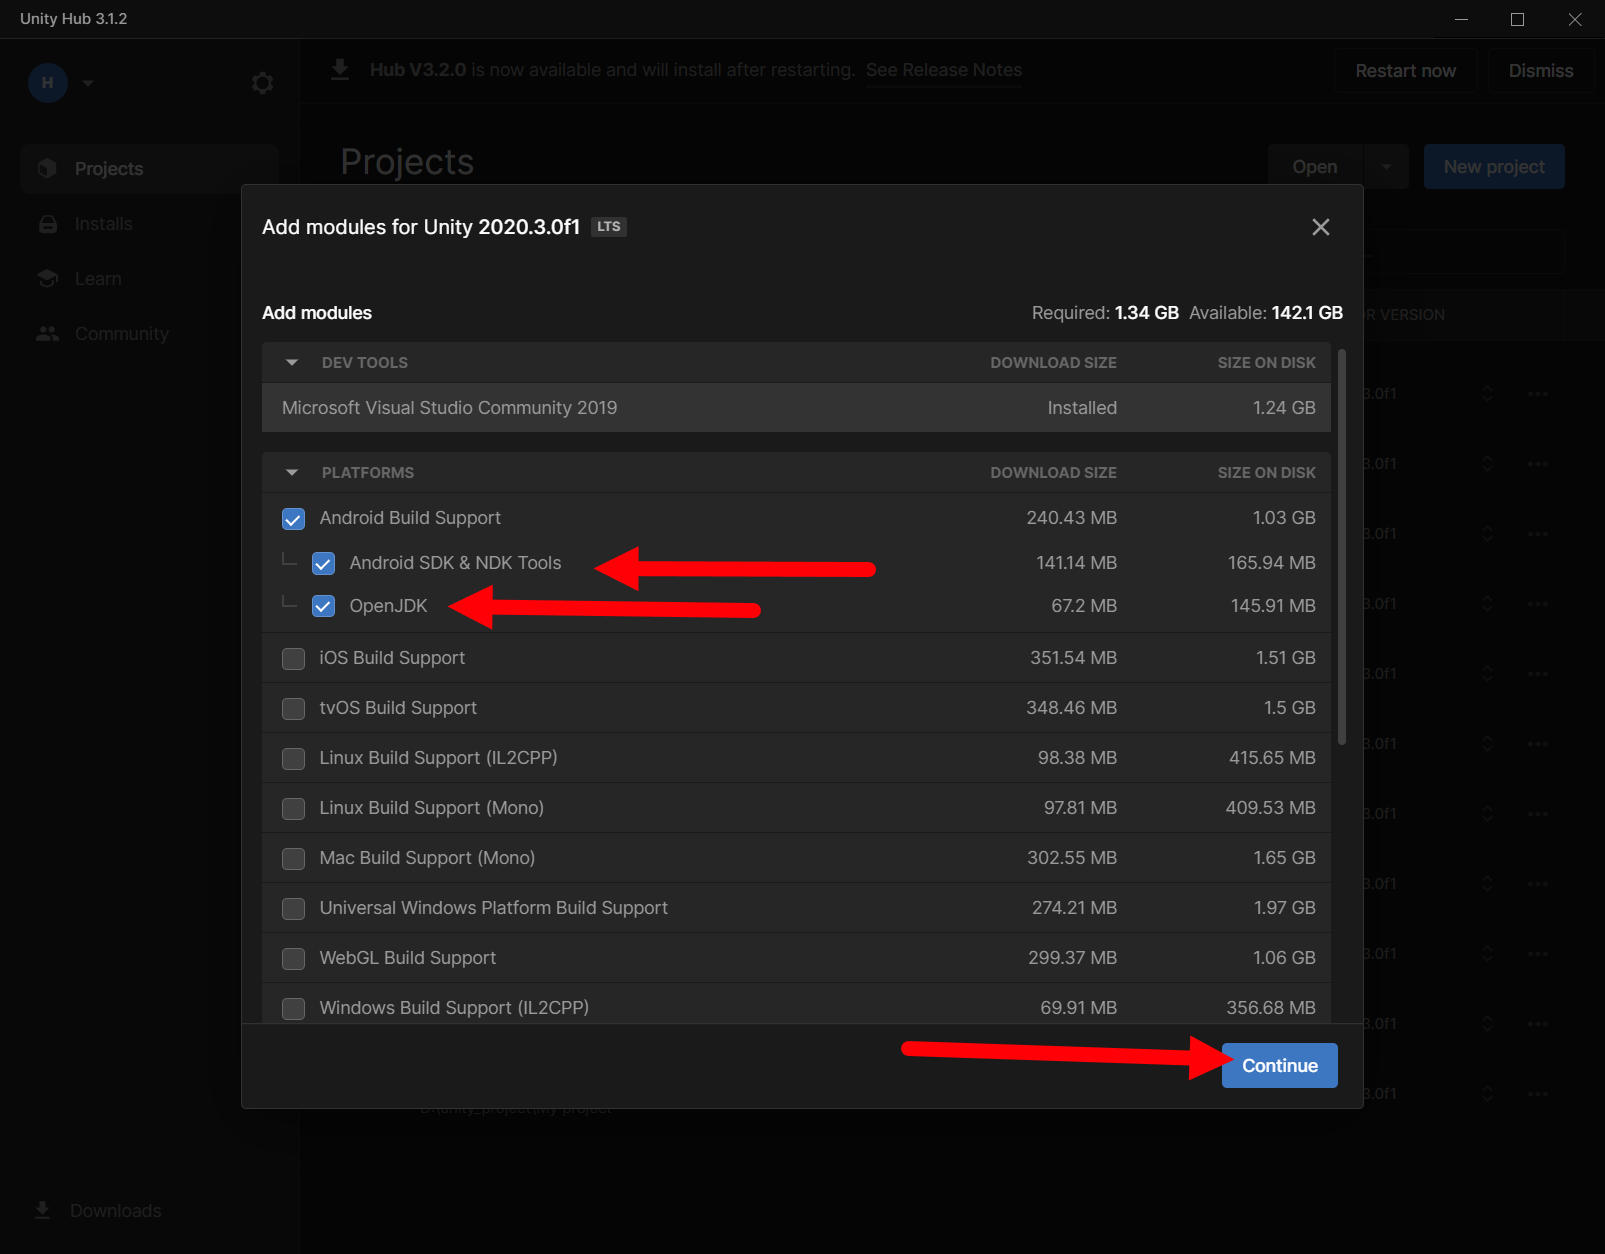1605x1254 pixels.
Task: Enable iOS Build Support checkbox
Action: click(x=293, y=659)
